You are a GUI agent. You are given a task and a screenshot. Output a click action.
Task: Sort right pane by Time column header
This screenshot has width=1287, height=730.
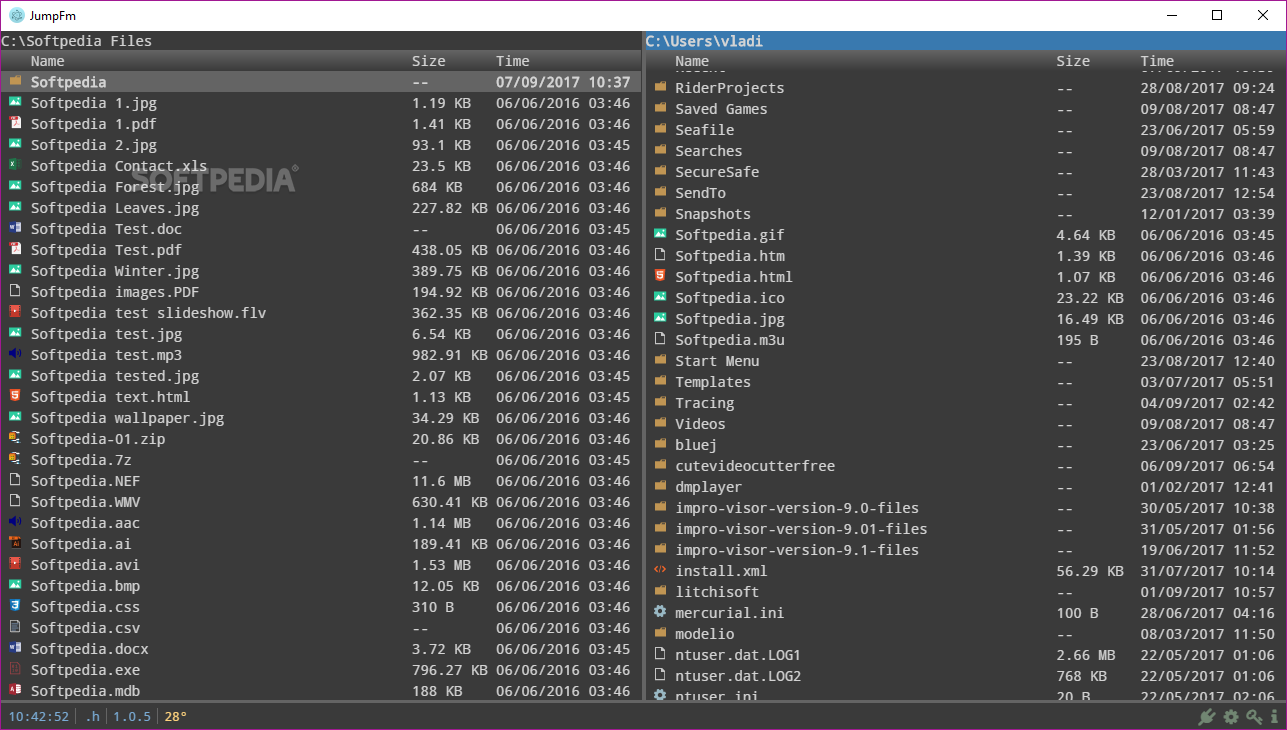coord(1157,61)
